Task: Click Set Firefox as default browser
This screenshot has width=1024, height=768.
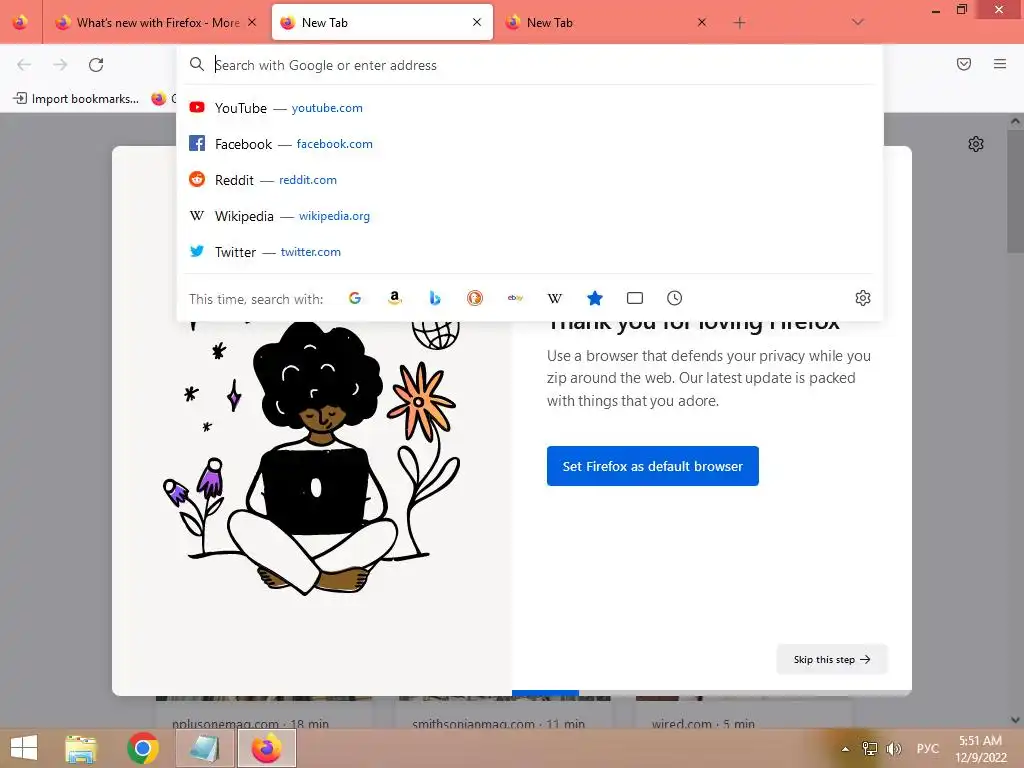Action: point(652,466)
